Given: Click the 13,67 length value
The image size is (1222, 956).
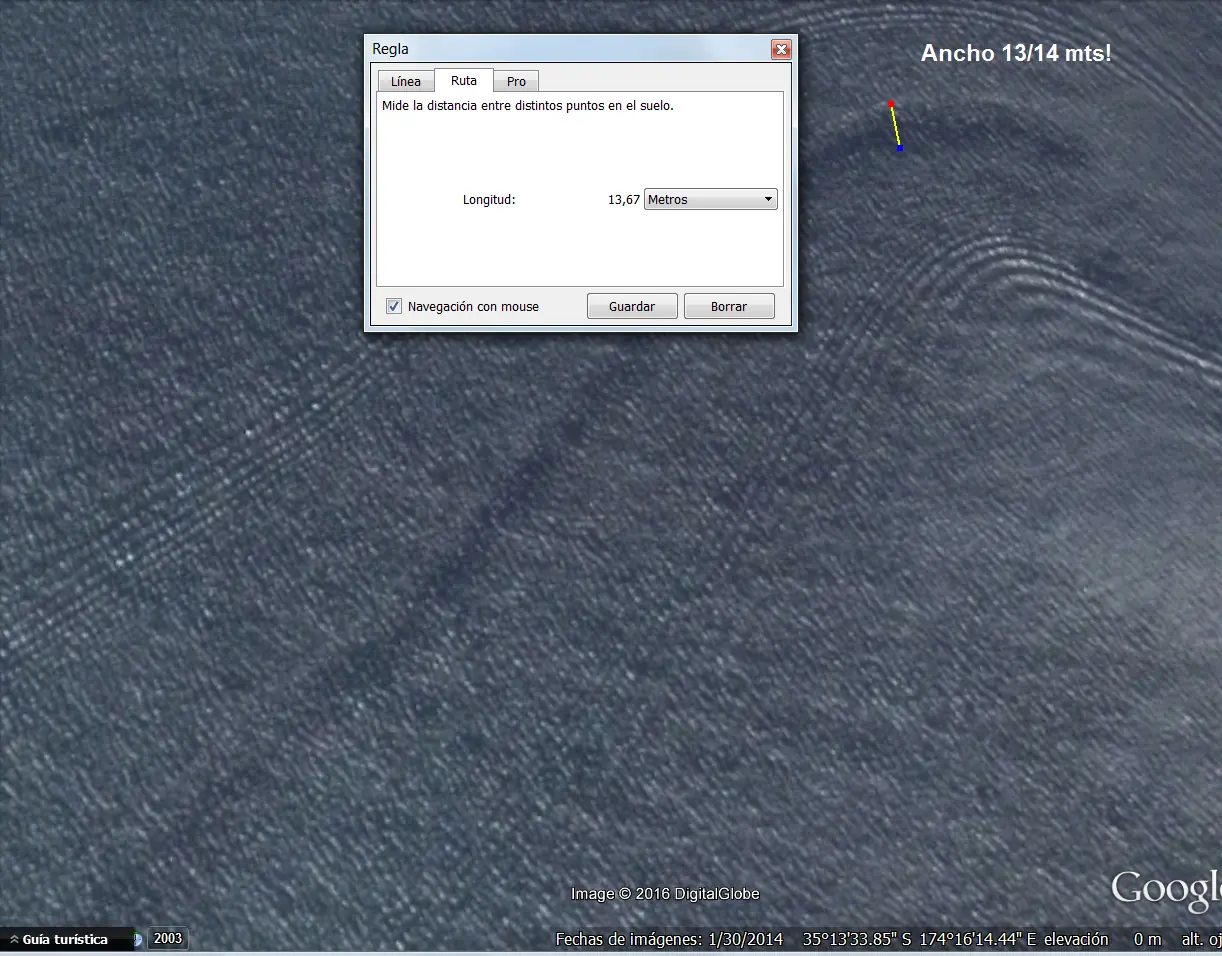Looking at the screenshot, I should click(x=624, y=200).
